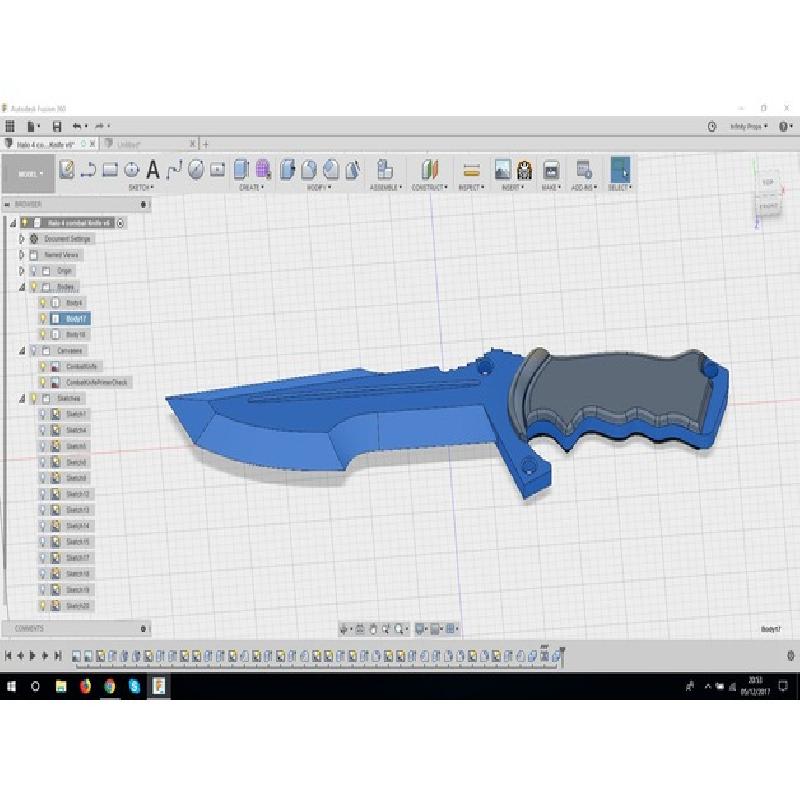
Task: Play the timeline history
Action: coord(33,656)
